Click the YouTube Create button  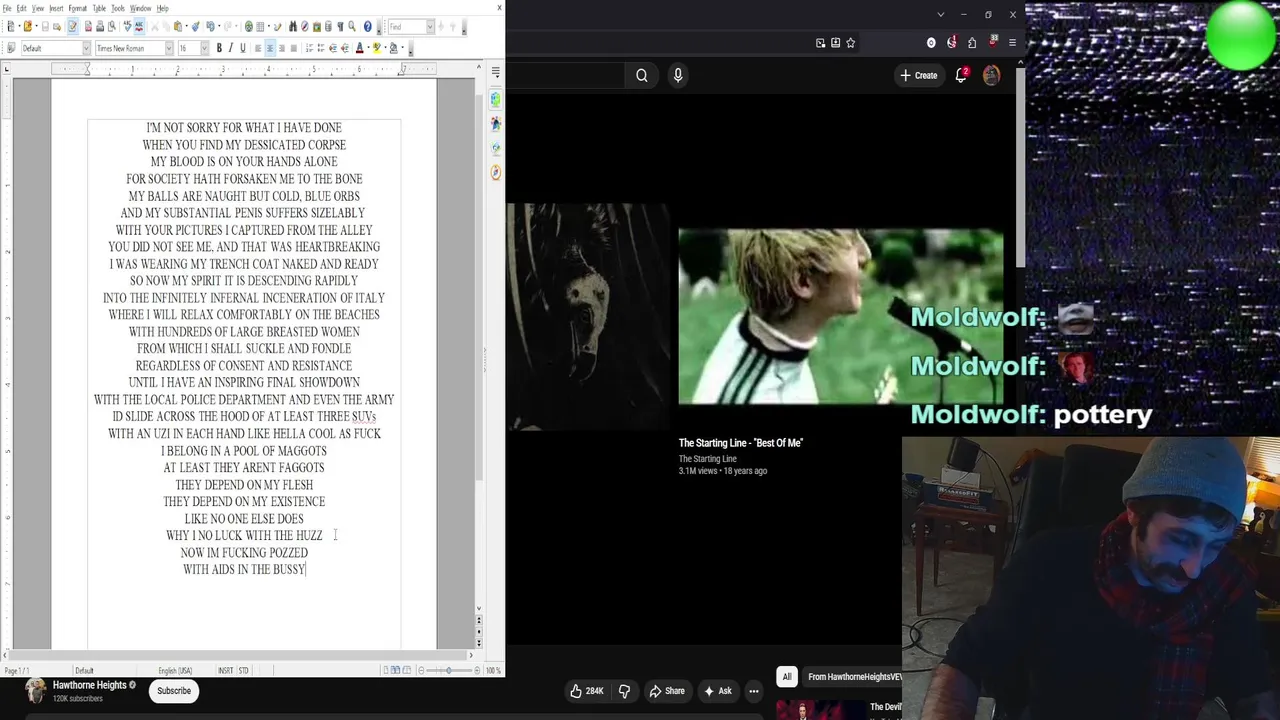click(x=918, y=75)
